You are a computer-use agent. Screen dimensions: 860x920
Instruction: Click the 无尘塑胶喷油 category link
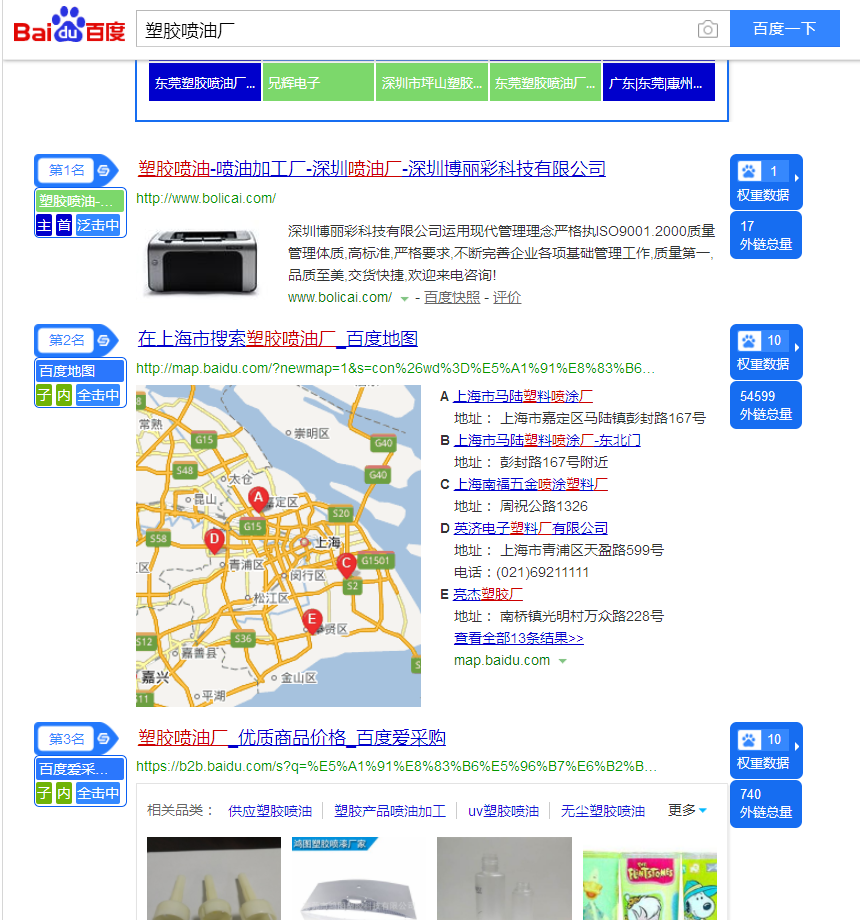coord(602,811)
